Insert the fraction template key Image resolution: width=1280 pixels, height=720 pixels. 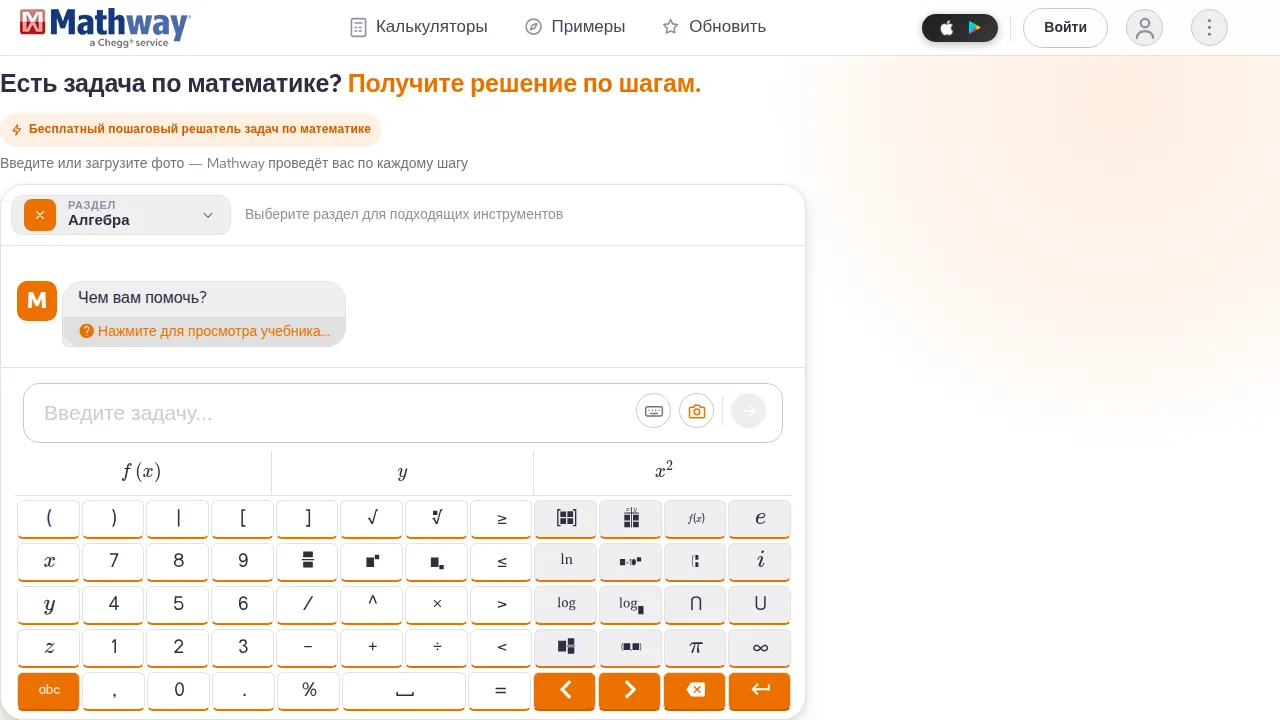[x=308, y=562]
